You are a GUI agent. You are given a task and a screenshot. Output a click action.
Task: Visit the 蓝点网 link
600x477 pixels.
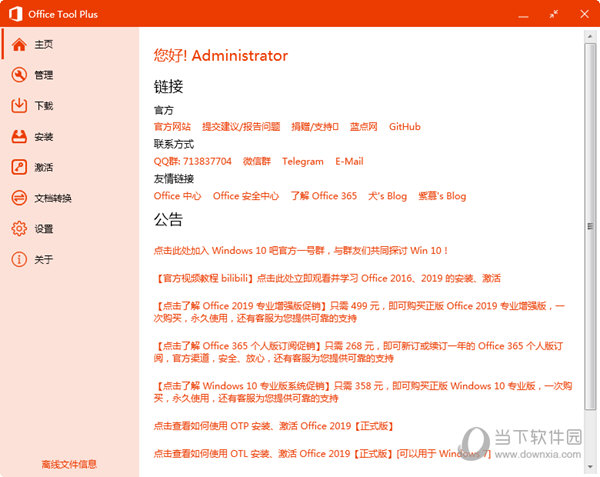point(364,127)
